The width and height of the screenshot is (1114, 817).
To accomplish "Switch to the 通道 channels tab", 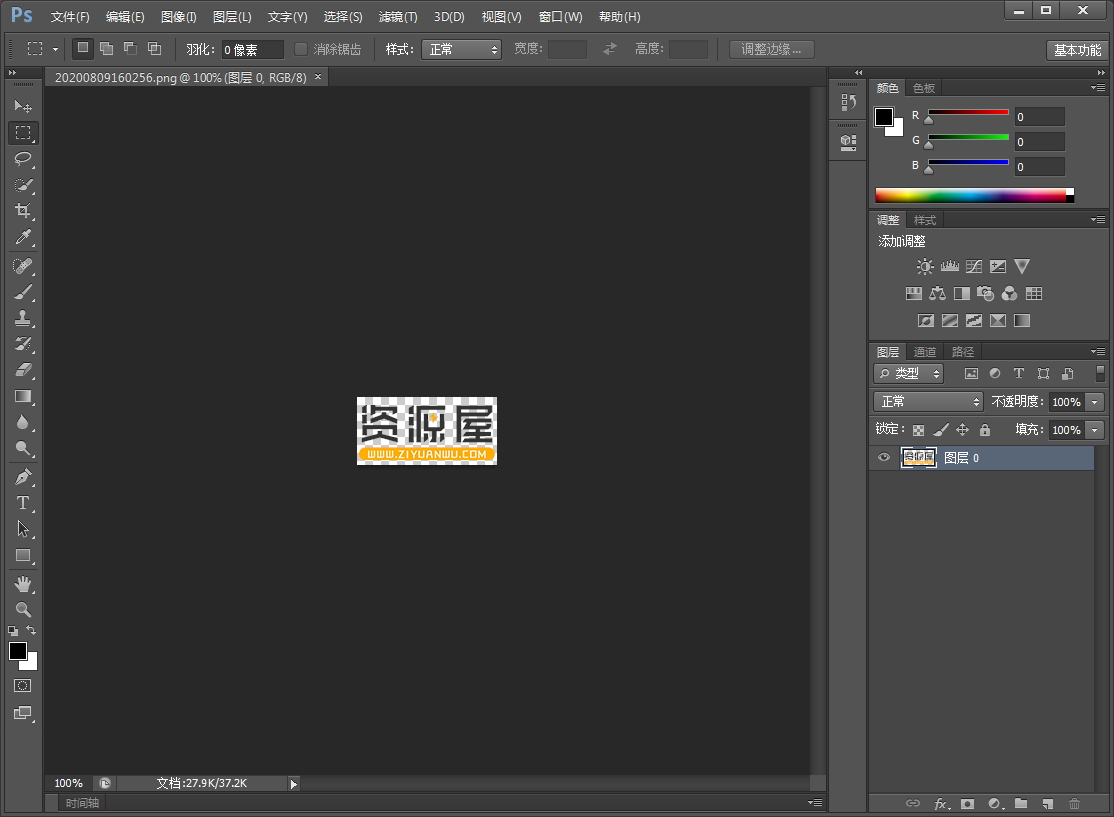I will (925, 352).
